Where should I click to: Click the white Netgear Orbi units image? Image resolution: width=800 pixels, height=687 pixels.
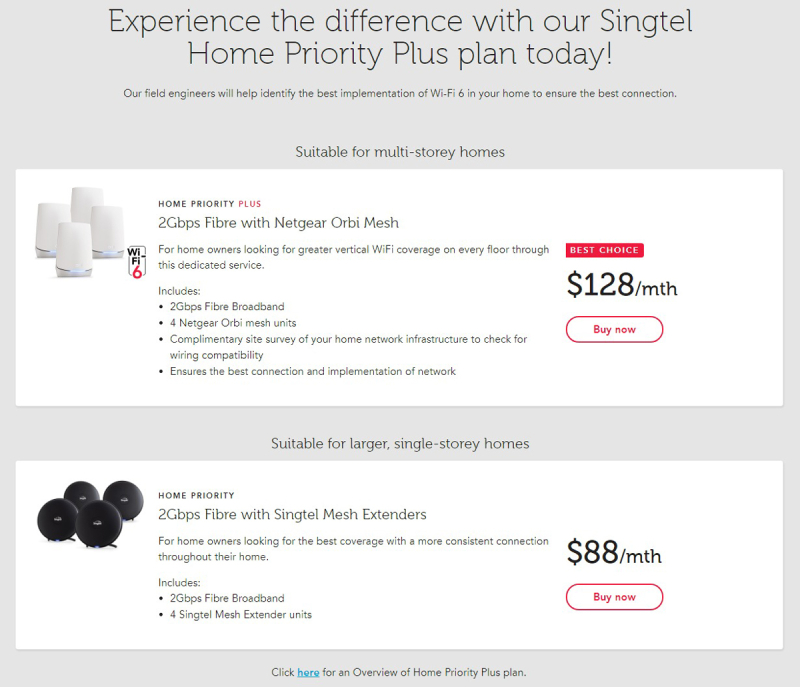81,232
